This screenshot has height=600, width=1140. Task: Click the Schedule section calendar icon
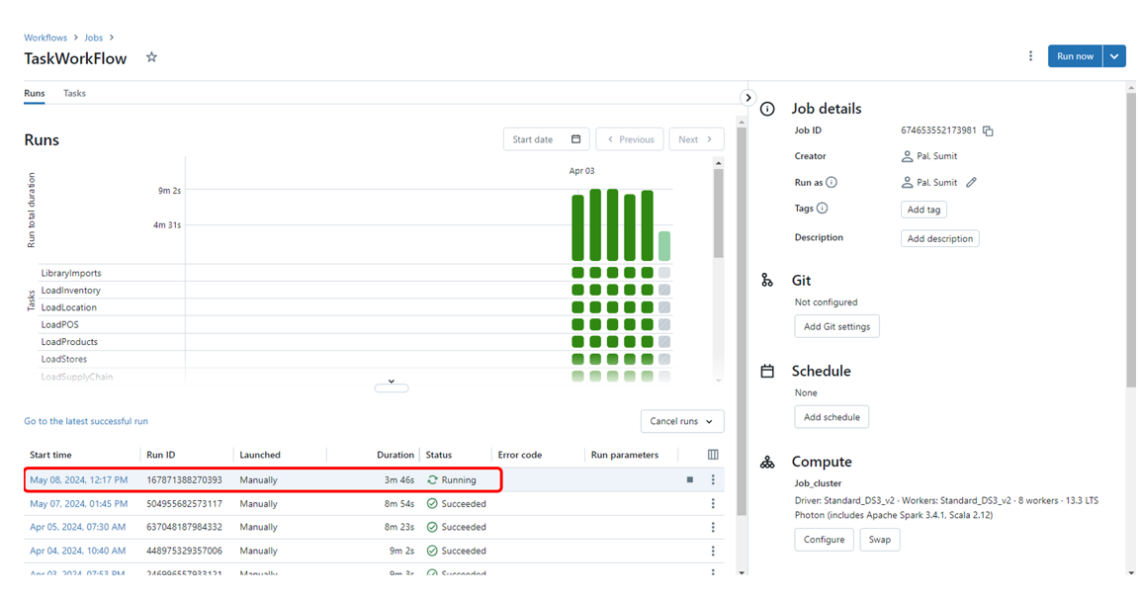(767, 371)
